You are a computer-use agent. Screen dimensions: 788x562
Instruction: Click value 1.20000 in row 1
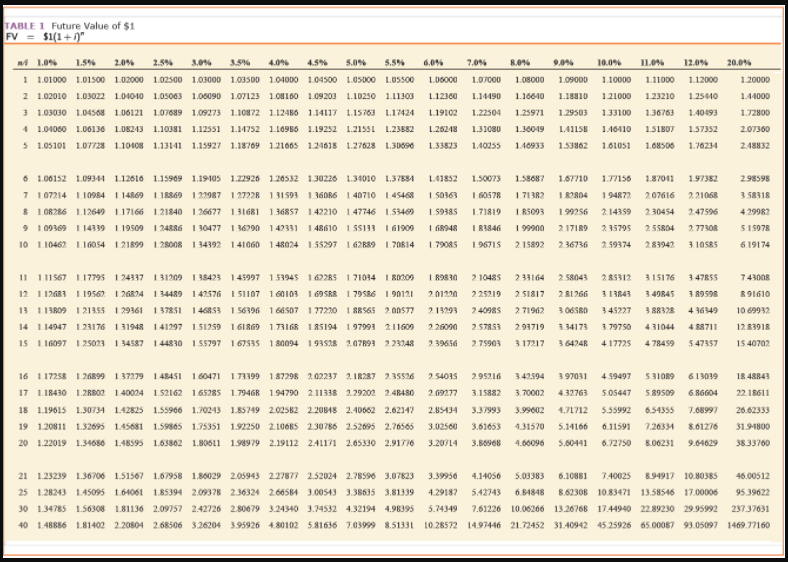point(755,80)
